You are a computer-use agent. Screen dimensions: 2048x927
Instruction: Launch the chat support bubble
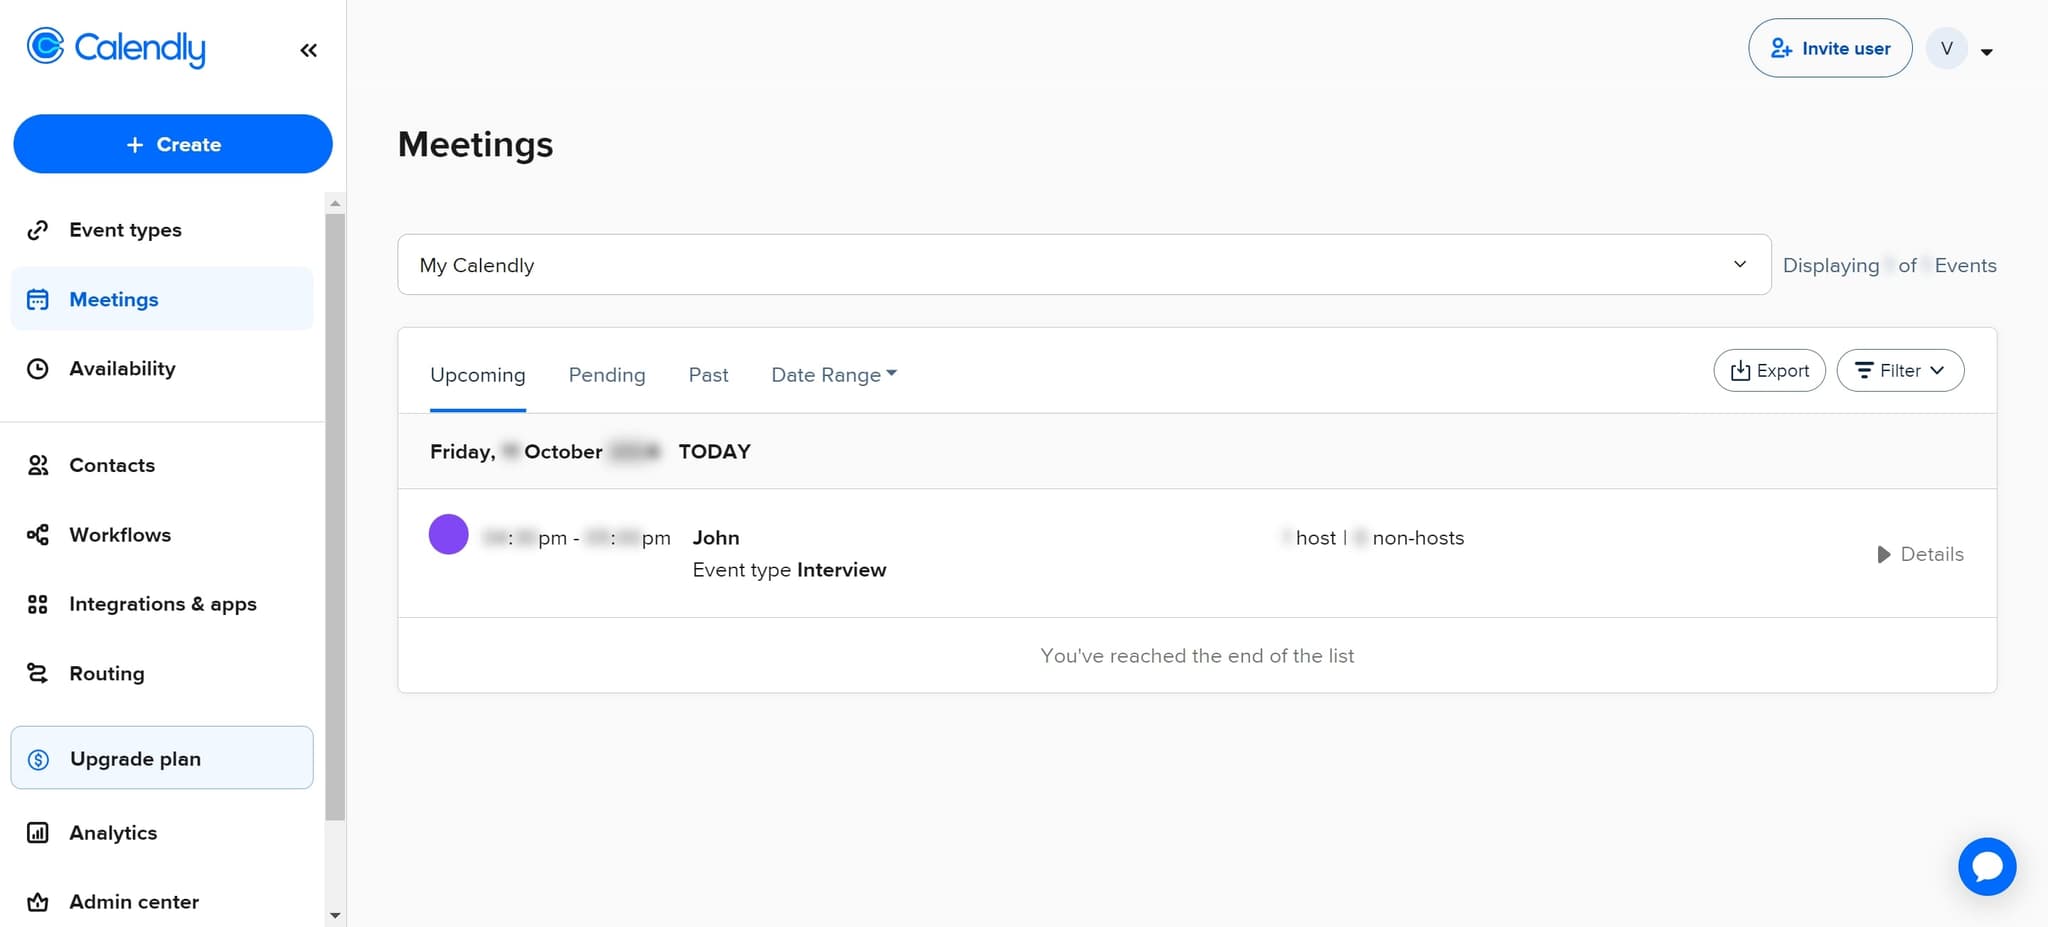pyautogui.click(x=1987, y=866)
